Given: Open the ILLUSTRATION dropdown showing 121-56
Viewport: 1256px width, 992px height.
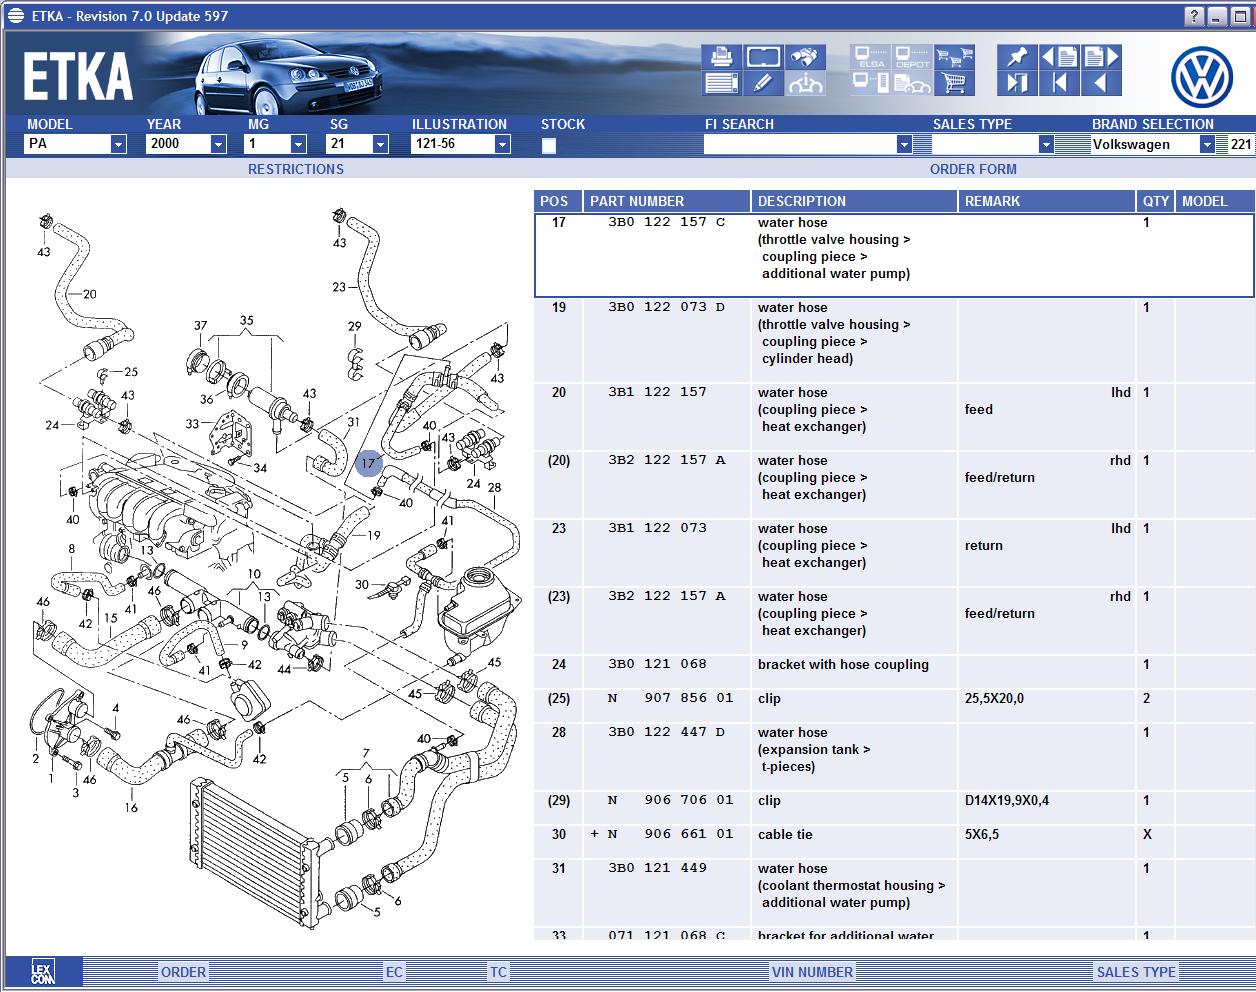Looking at the screenshot, I should (x=502, y=144).
